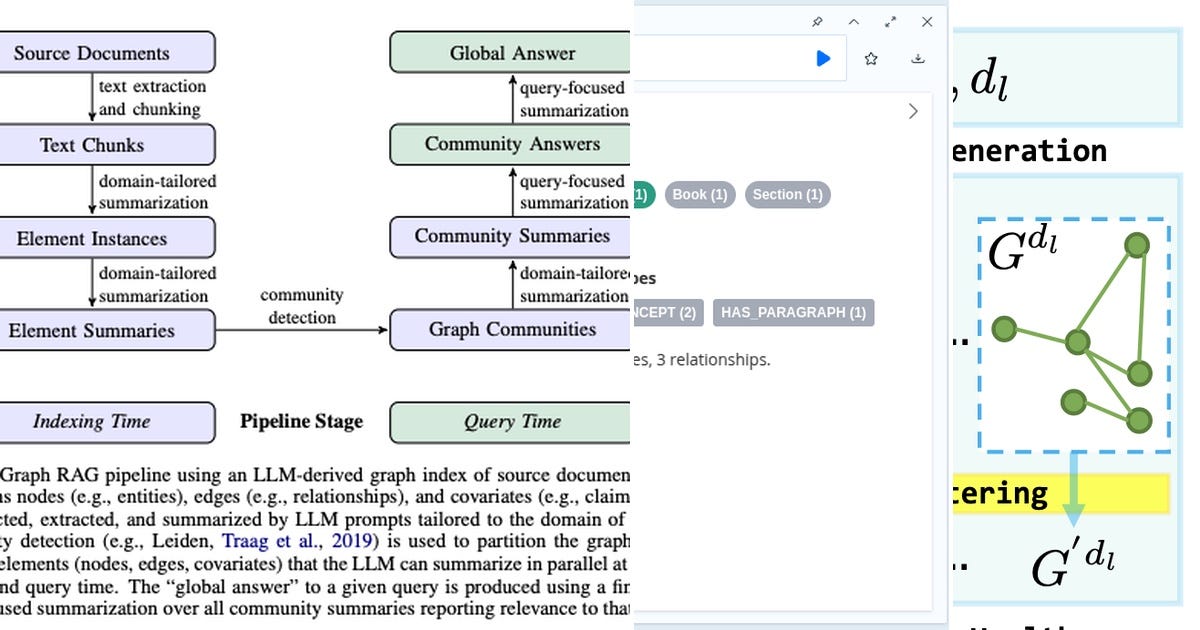Expand the result frame to fullscreen
This screenshot has width=1200, height=630.
click(x=891, y=21)
